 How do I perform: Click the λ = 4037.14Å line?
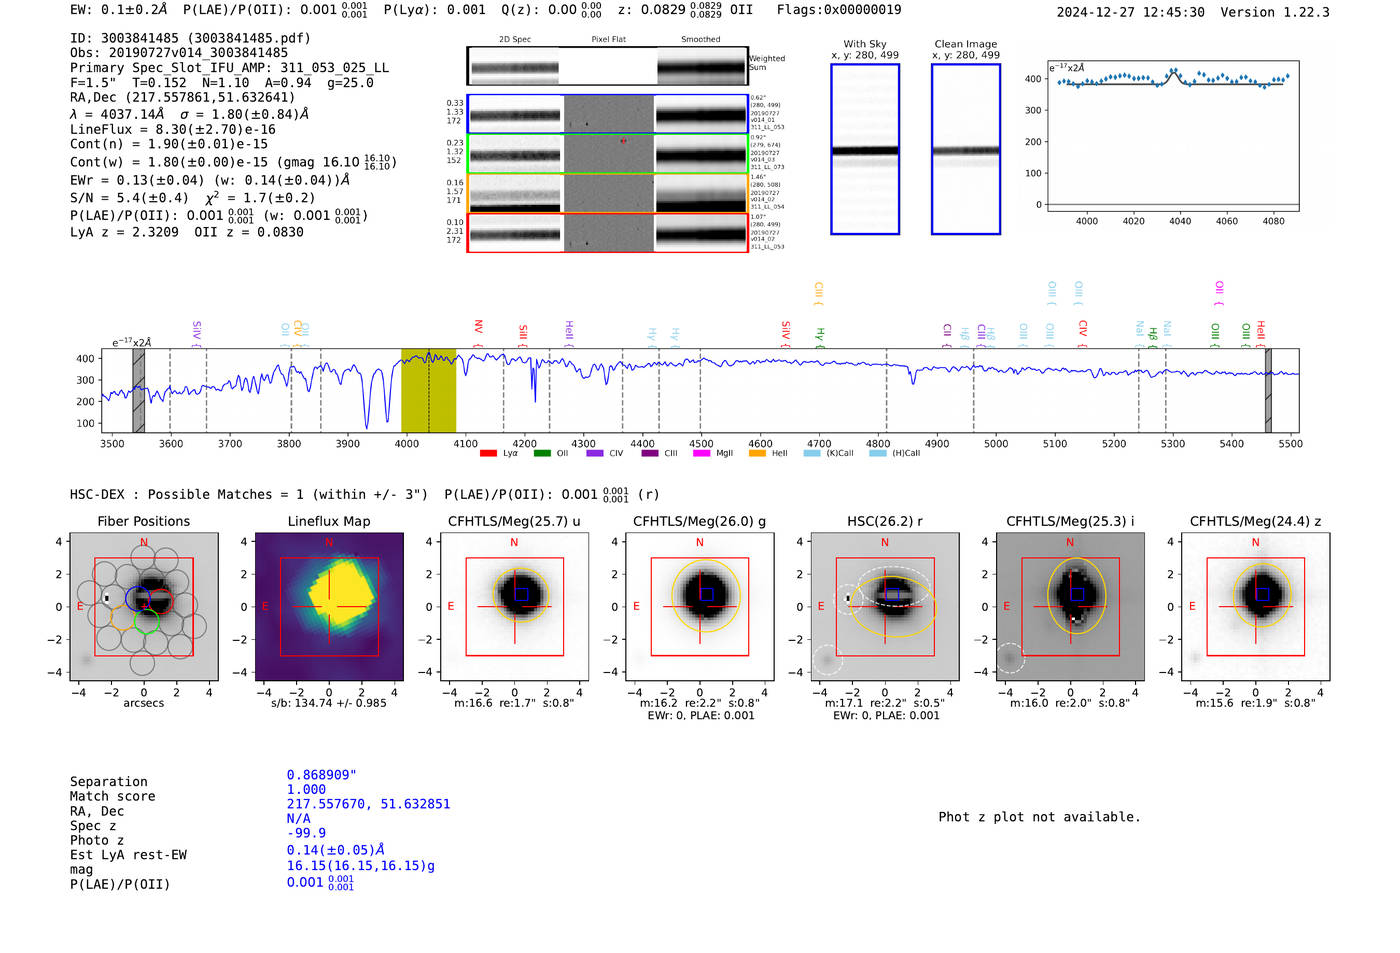click(x=189, y=114)
